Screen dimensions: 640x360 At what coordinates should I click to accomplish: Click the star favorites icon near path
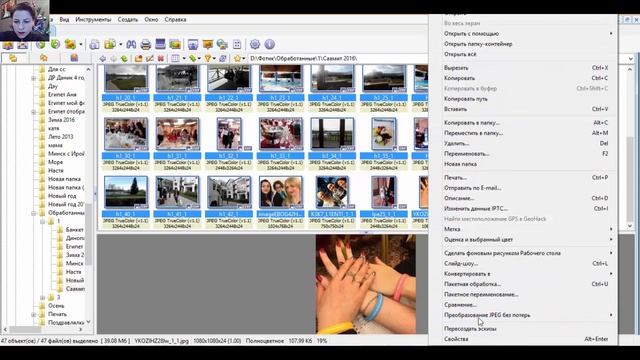tap(237, 58)
